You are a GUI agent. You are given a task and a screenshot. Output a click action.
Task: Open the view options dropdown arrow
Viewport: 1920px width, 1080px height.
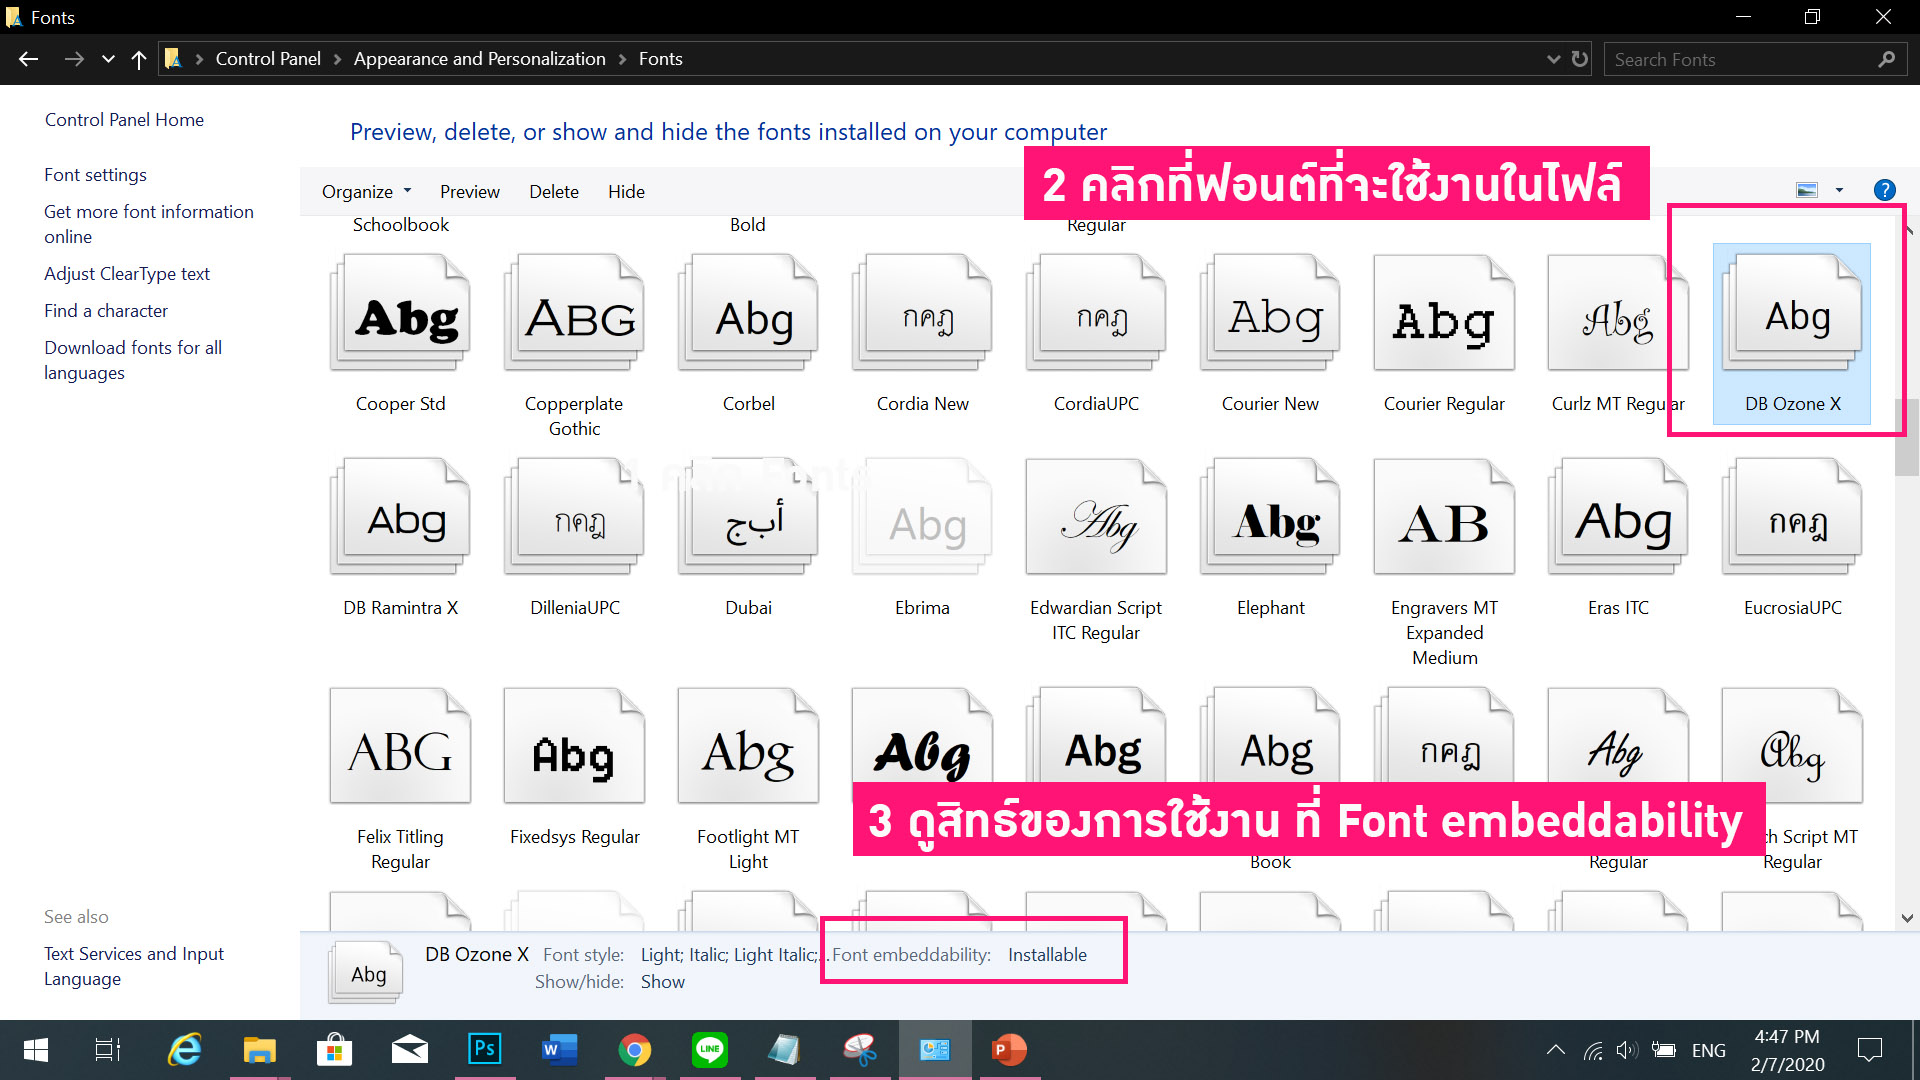(1839, 190)
